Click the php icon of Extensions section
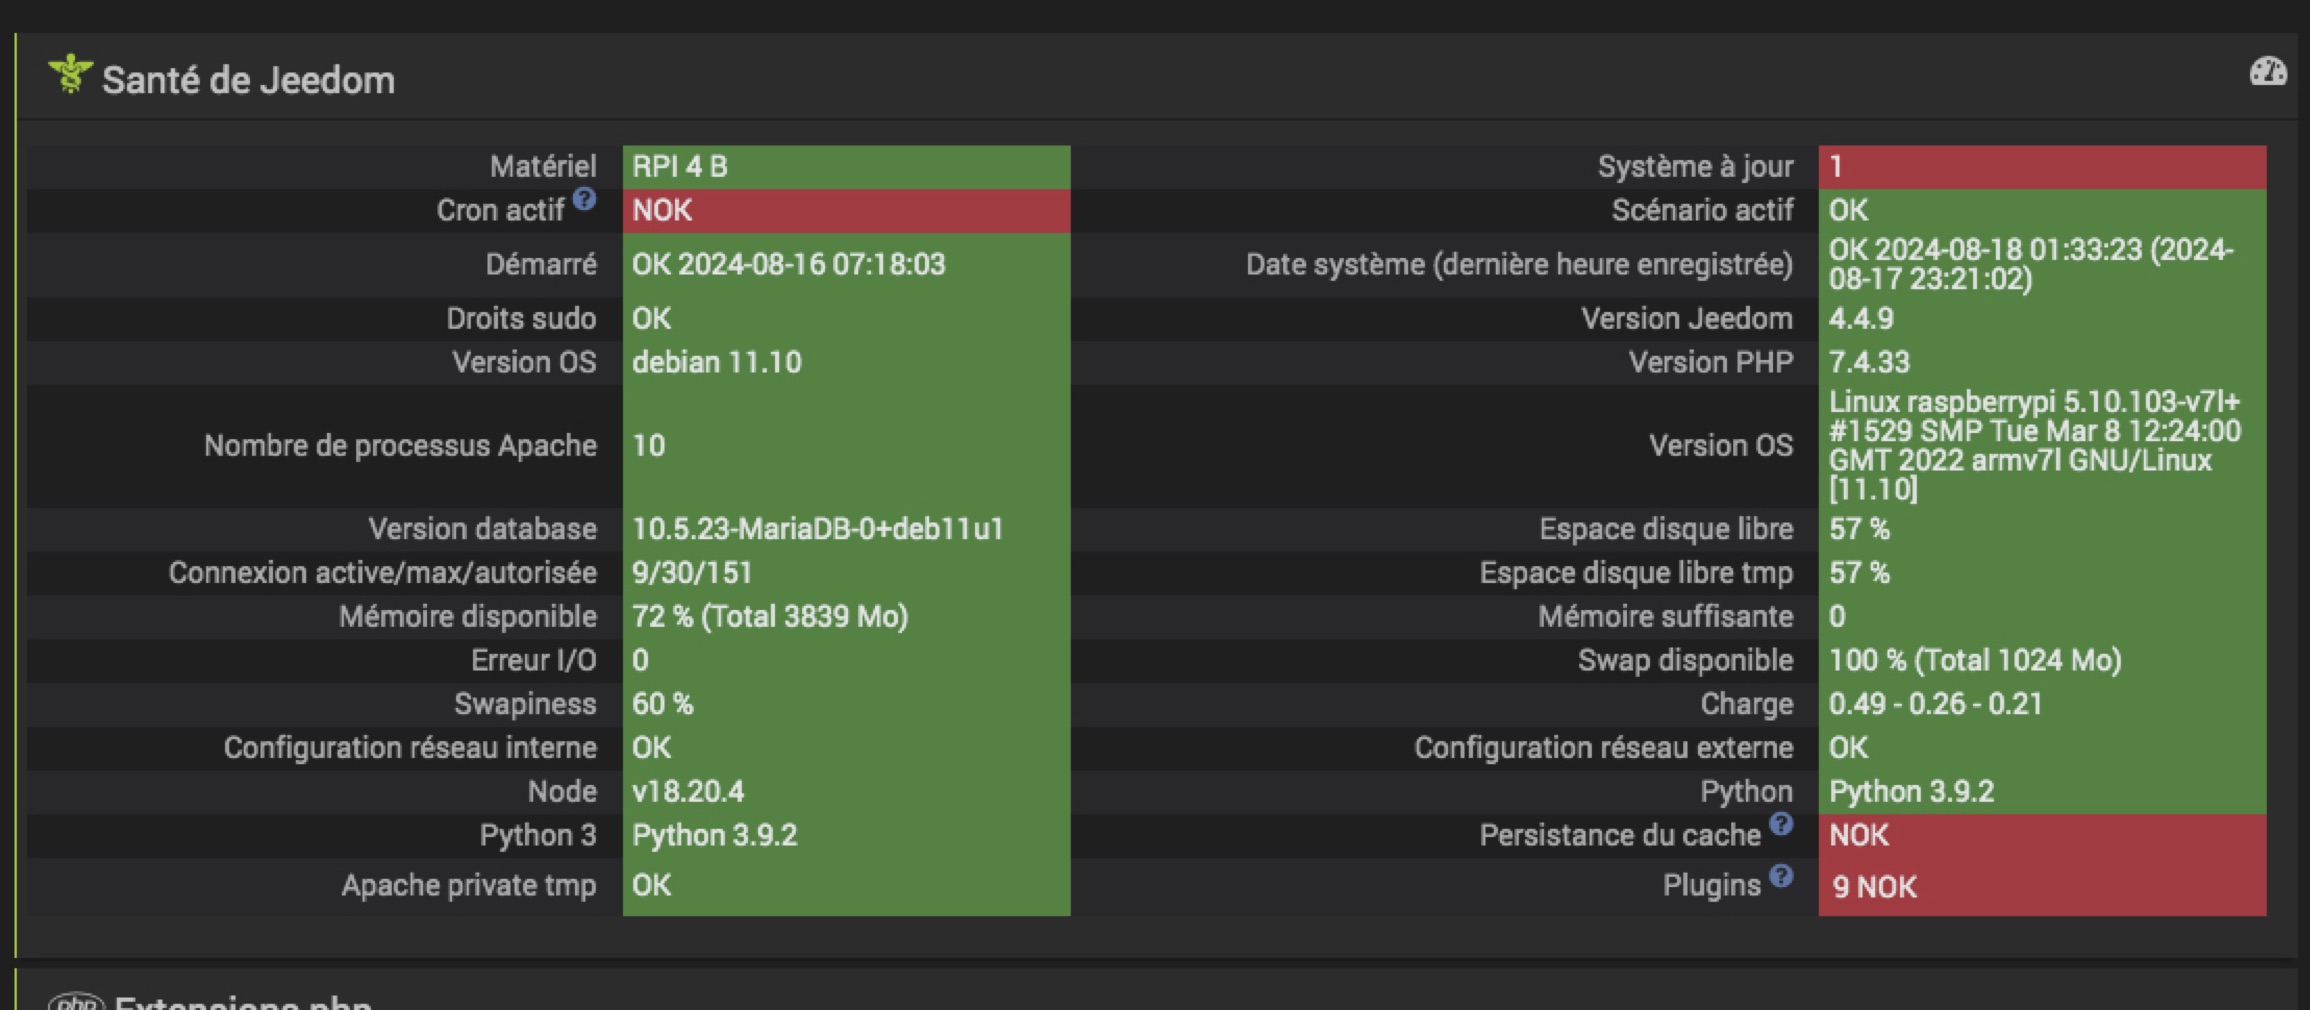The width and height of the screenshot is (2310, 1010). (76, 1002)
